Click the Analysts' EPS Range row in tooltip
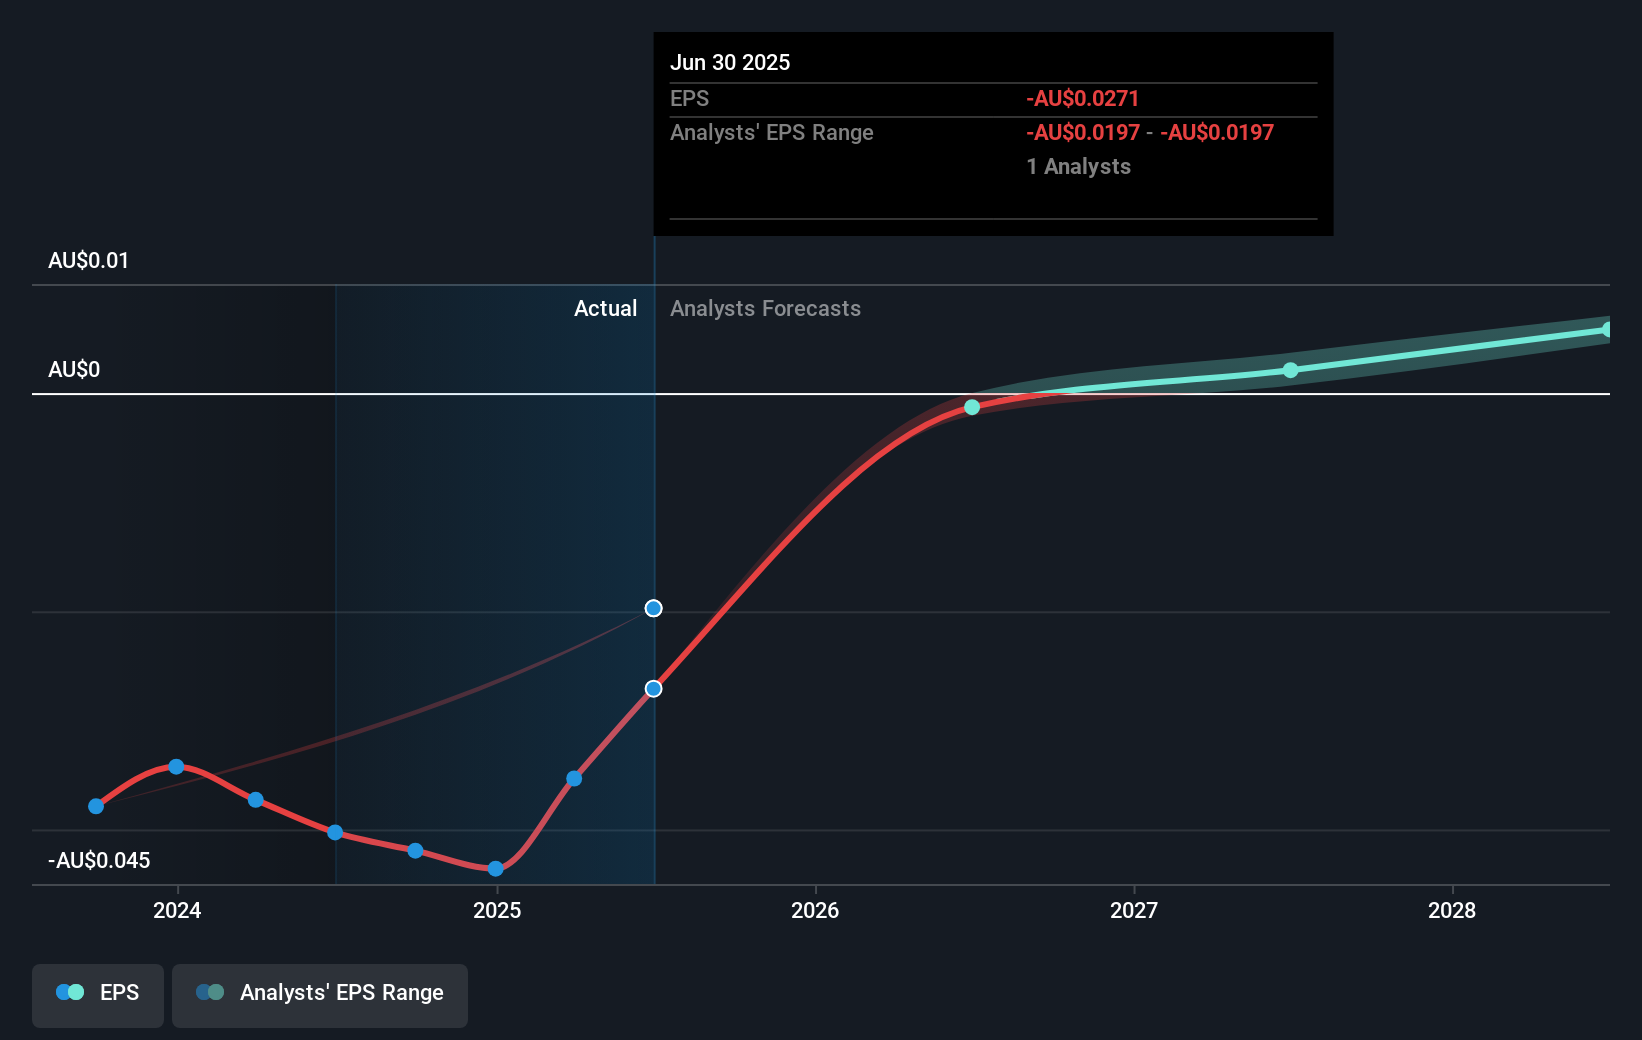Image resolution: width=1642 pixels, height=1040 pixels. pyautogui.click(x=771, y=132)
